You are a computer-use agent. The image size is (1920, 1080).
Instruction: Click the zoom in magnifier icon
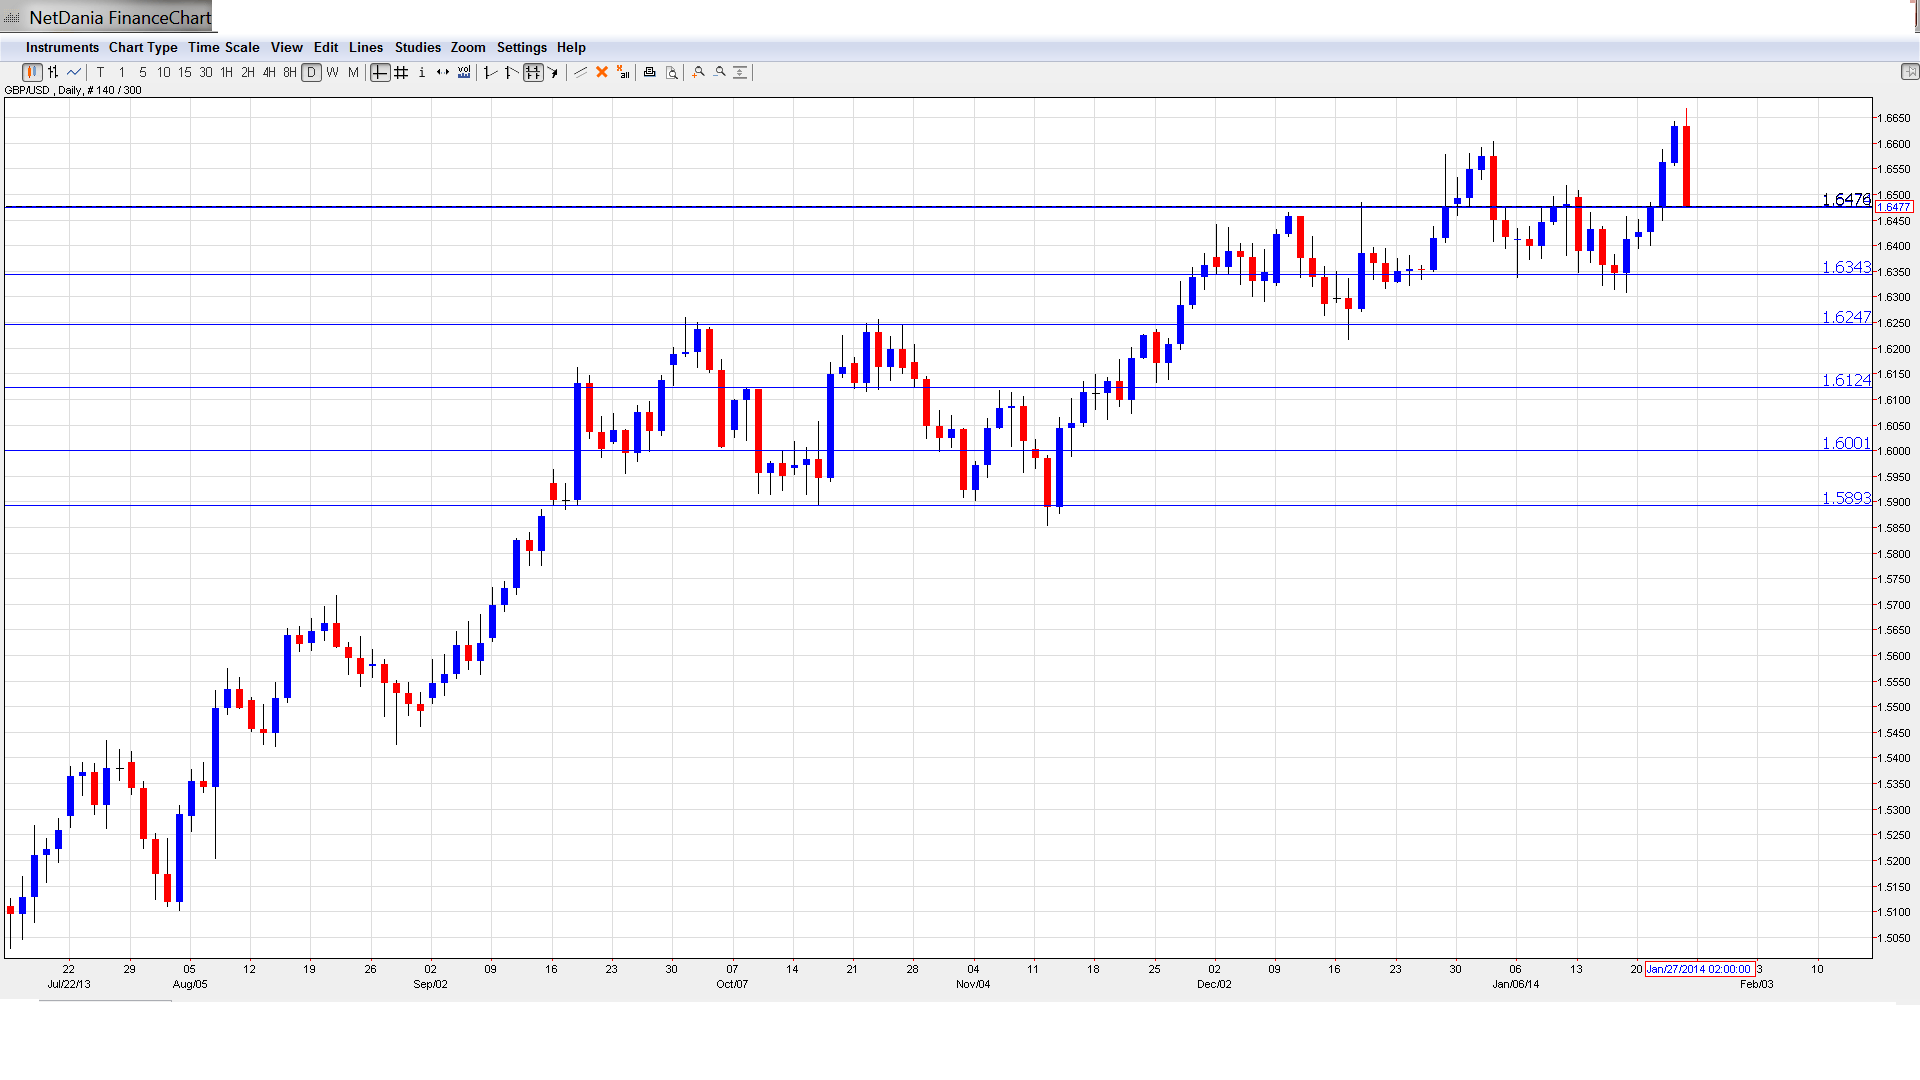point(699,72)
